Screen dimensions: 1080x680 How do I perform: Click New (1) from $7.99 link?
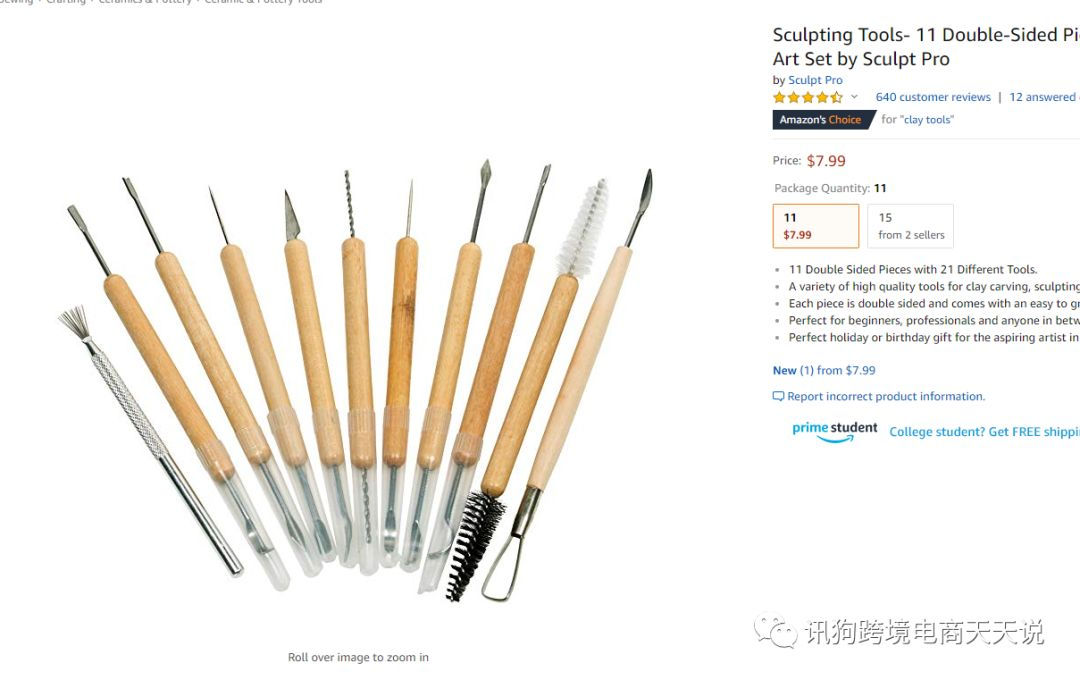824,371
